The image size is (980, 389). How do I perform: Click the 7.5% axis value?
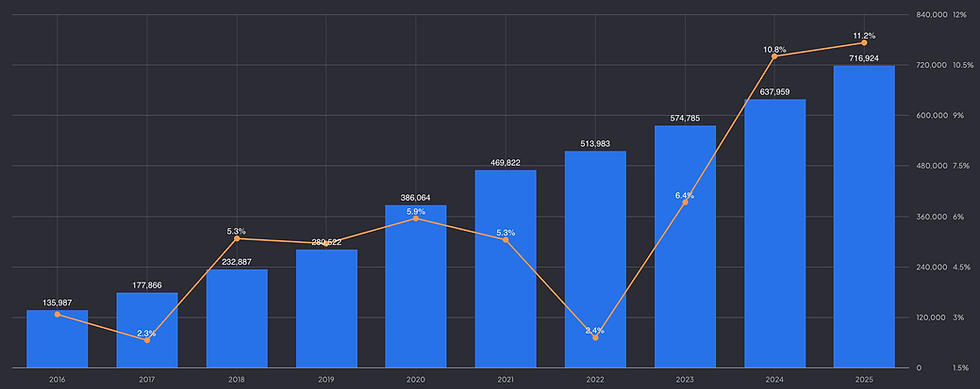(961, 166)
